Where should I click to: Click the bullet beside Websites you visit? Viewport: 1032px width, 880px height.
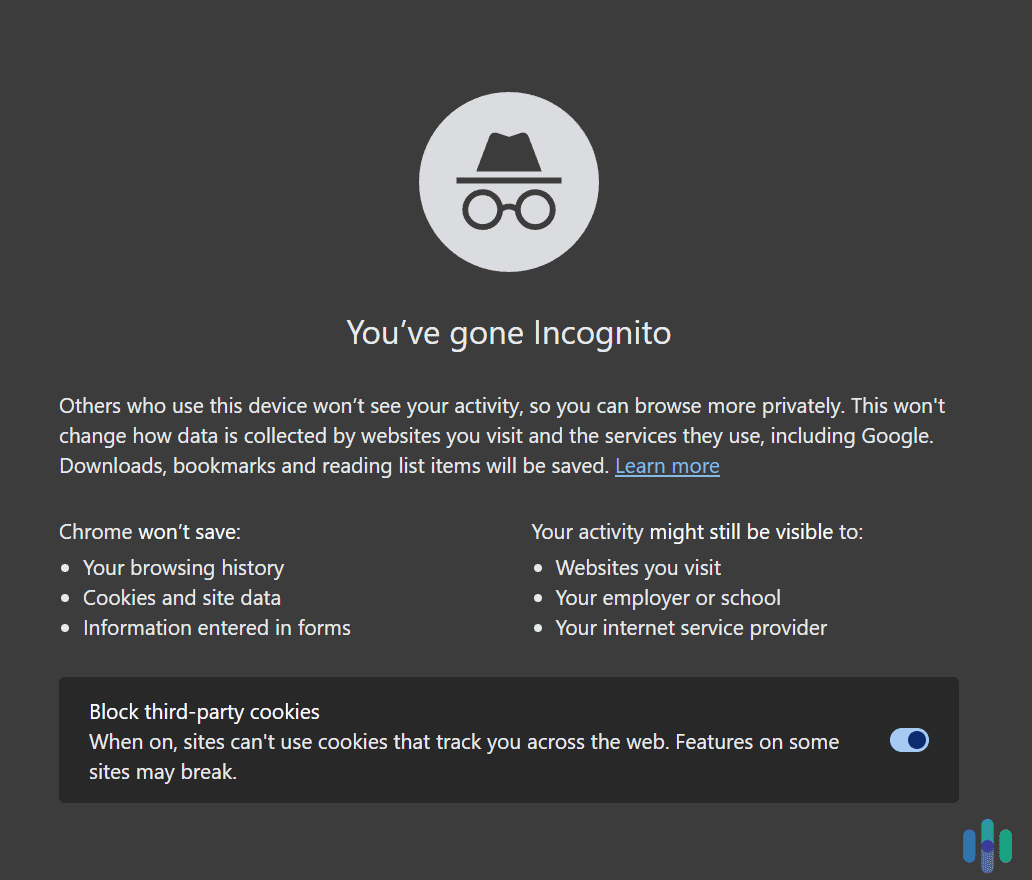click(x=538, y=567)
